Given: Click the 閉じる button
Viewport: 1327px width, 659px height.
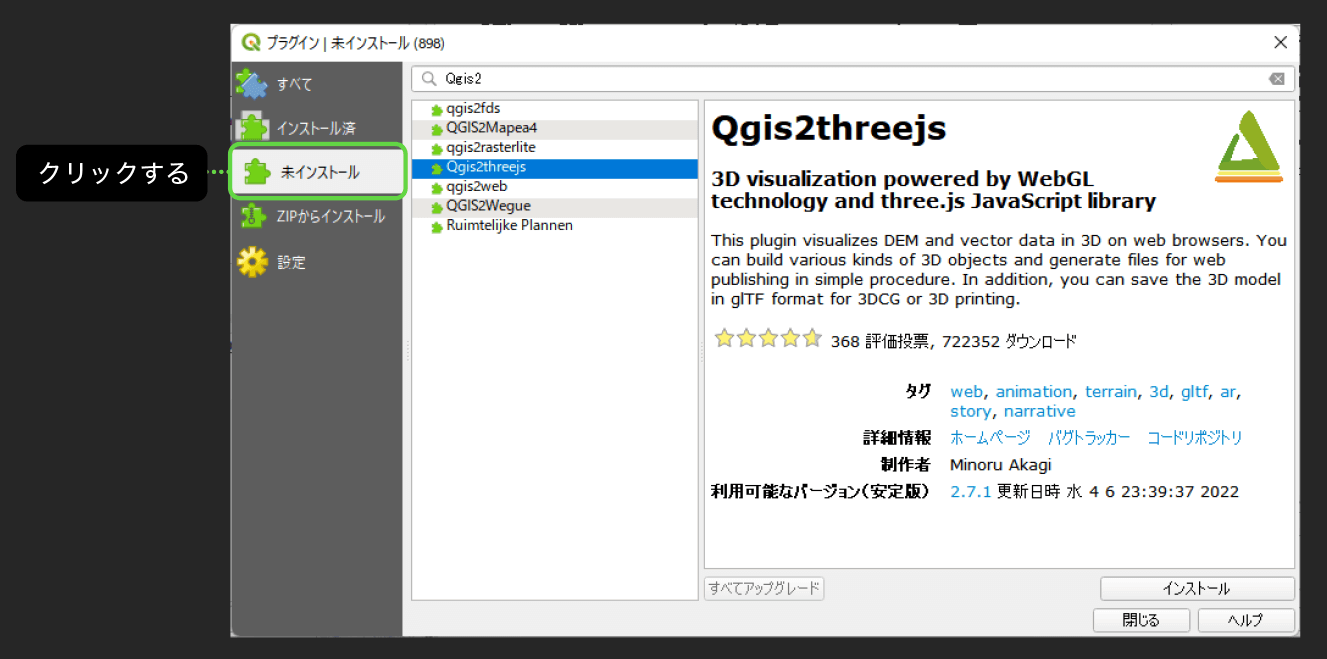Looking at the screenshot, I should coord(1141,620).
